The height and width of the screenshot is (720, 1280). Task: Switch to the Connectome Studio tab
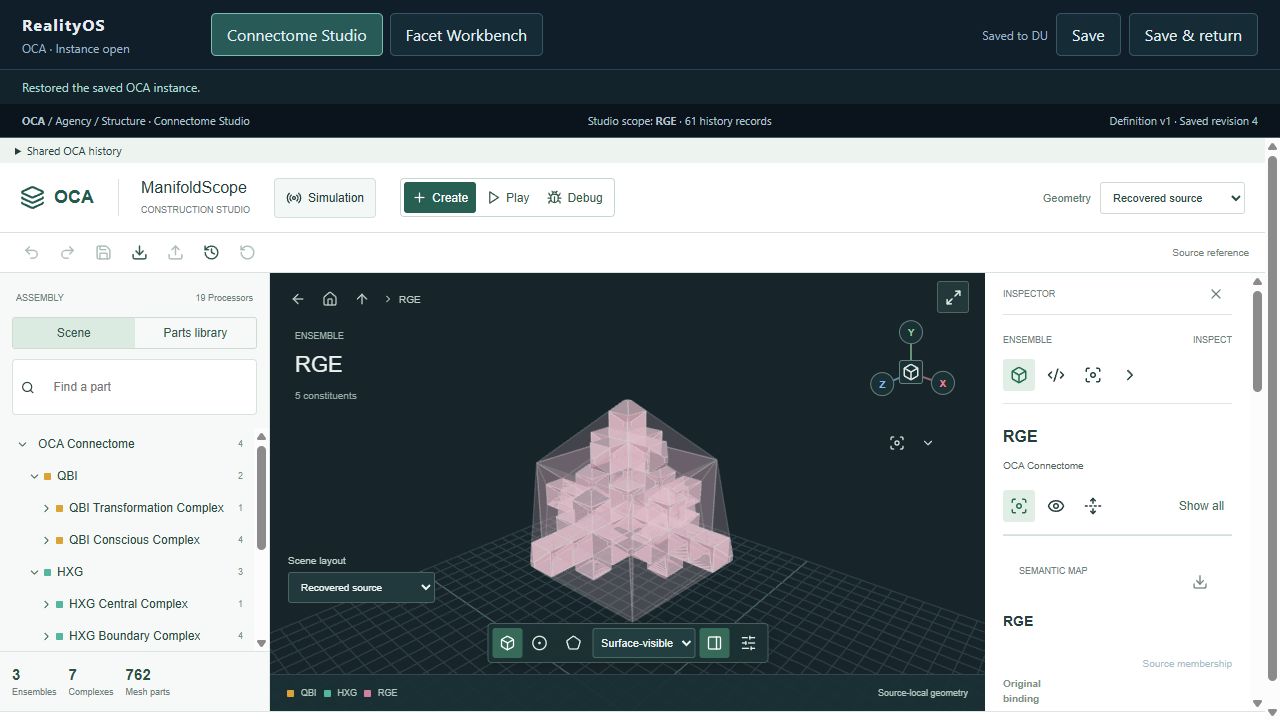click(x=297, y=35)
